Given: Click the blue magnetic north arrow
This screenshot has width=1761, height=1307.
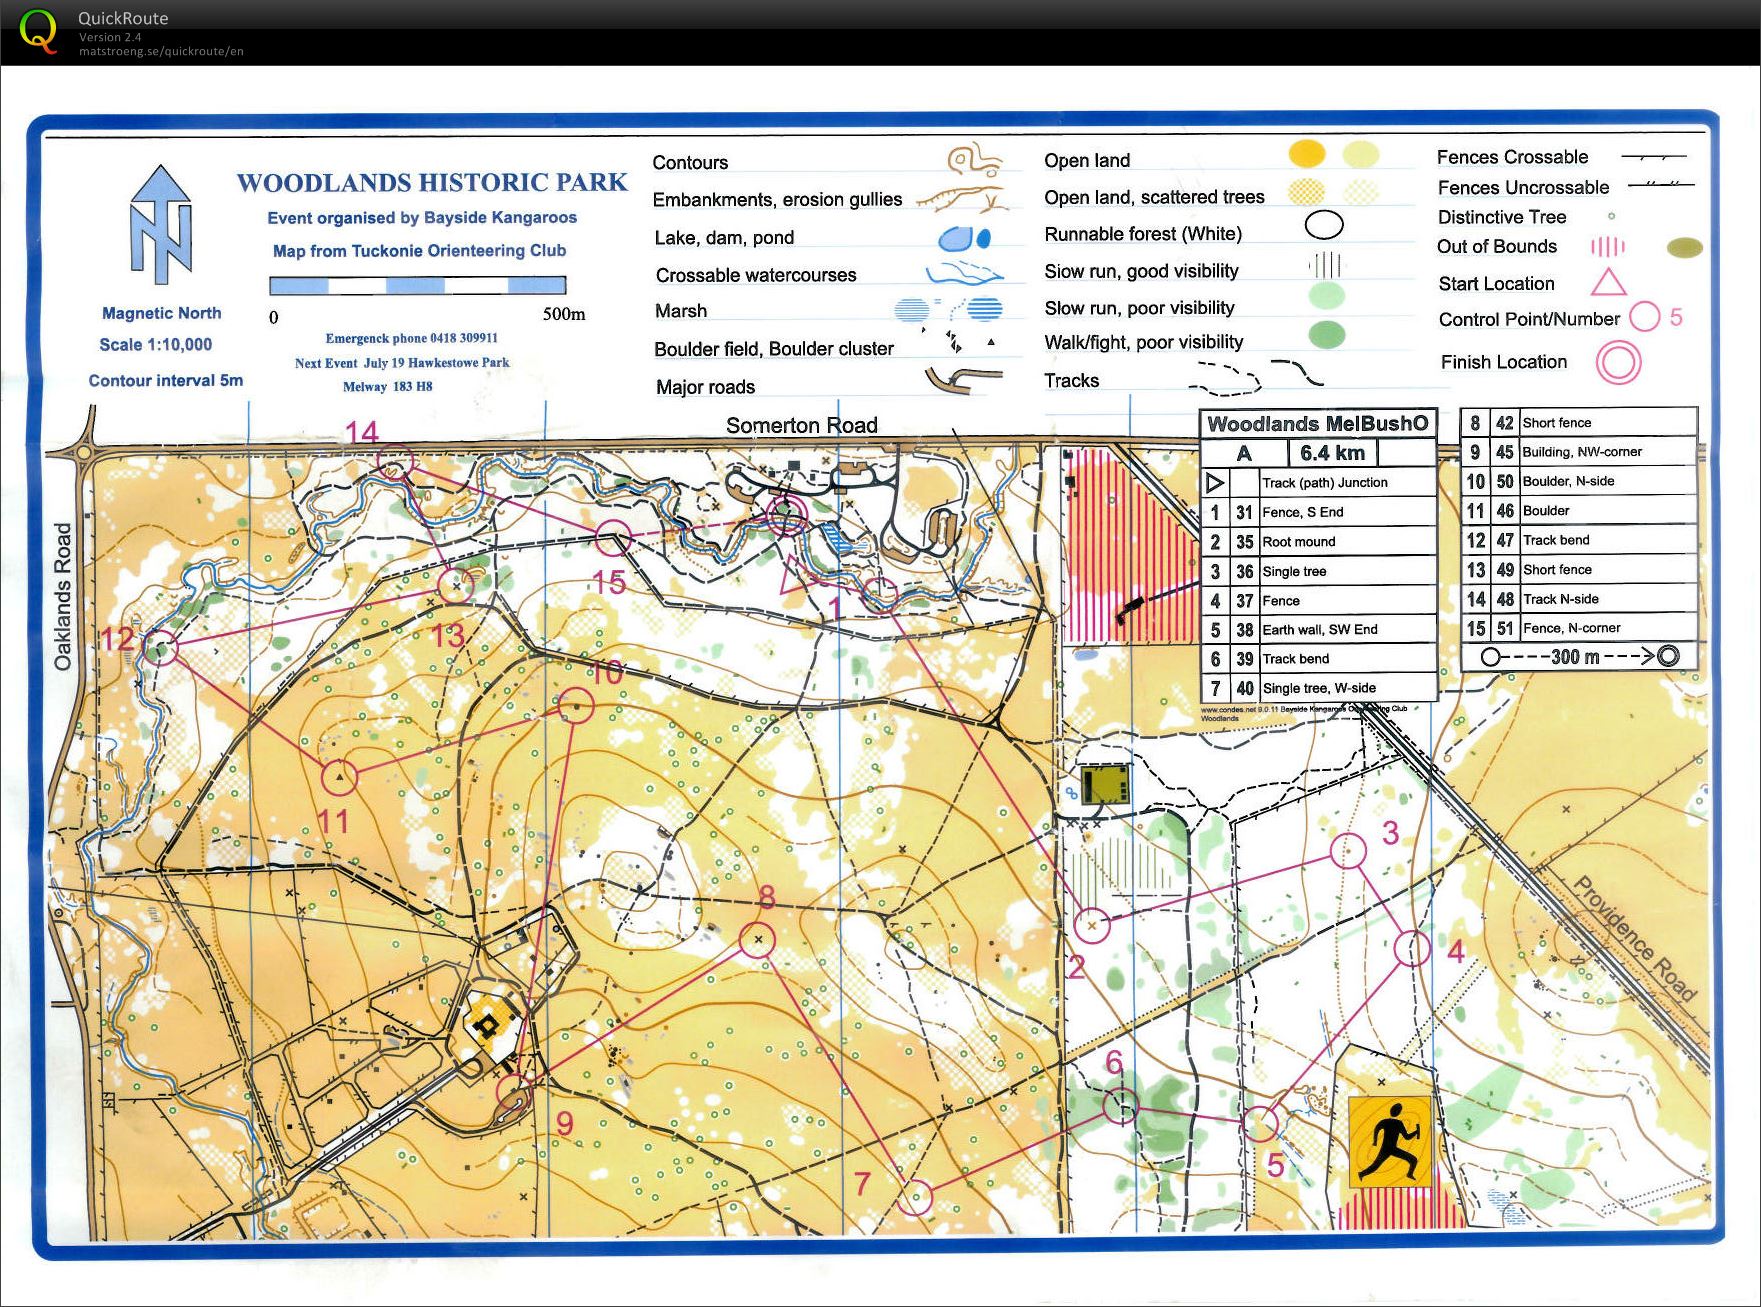Looking at the screenshot, I should click(x=160, y=225).
